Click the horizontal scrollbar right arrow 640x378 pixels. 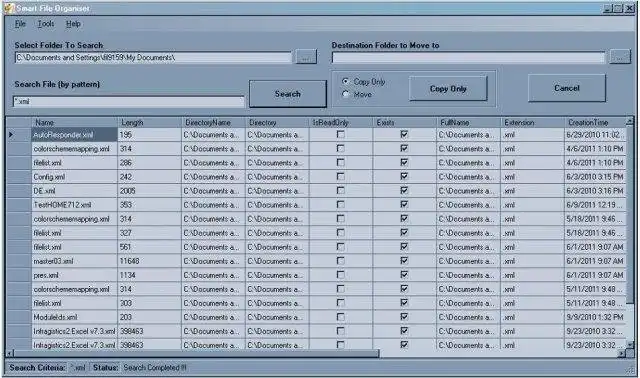622,354
